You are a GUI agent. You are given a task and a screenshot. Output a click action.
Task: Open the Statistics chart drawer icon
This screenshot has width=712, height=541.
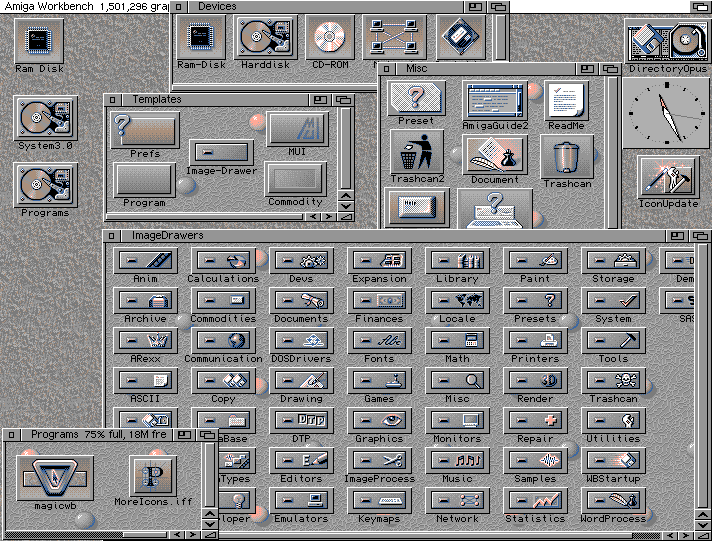coord(535,501)
